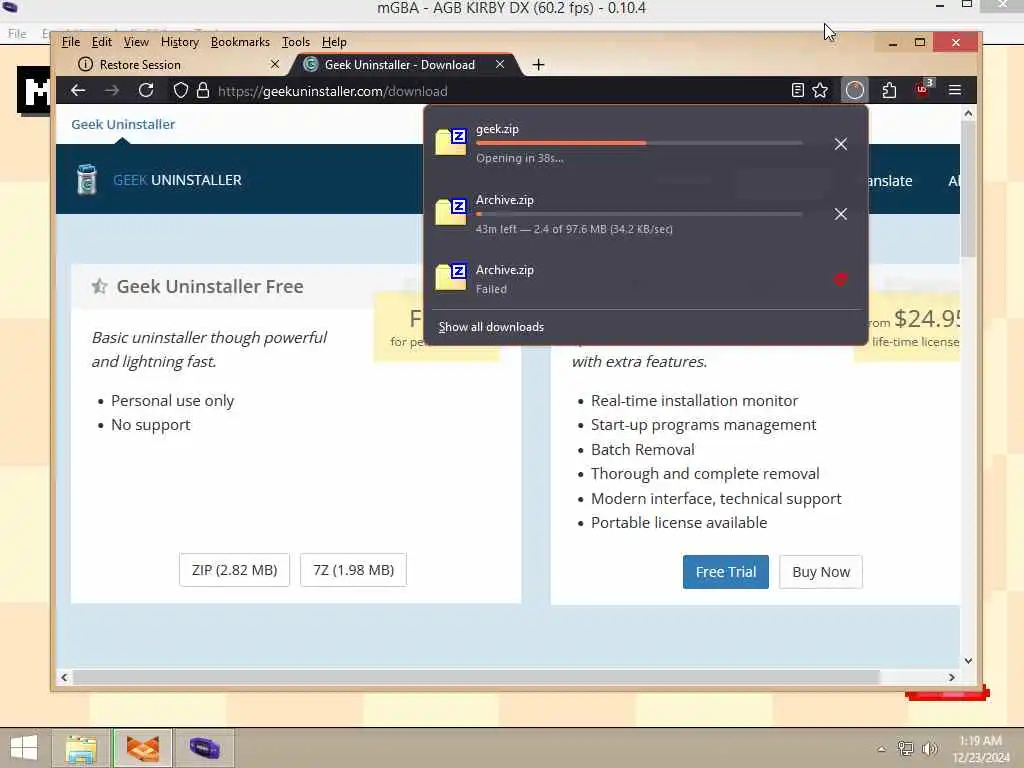Click the Free Trial button

(x=726, y=571)
